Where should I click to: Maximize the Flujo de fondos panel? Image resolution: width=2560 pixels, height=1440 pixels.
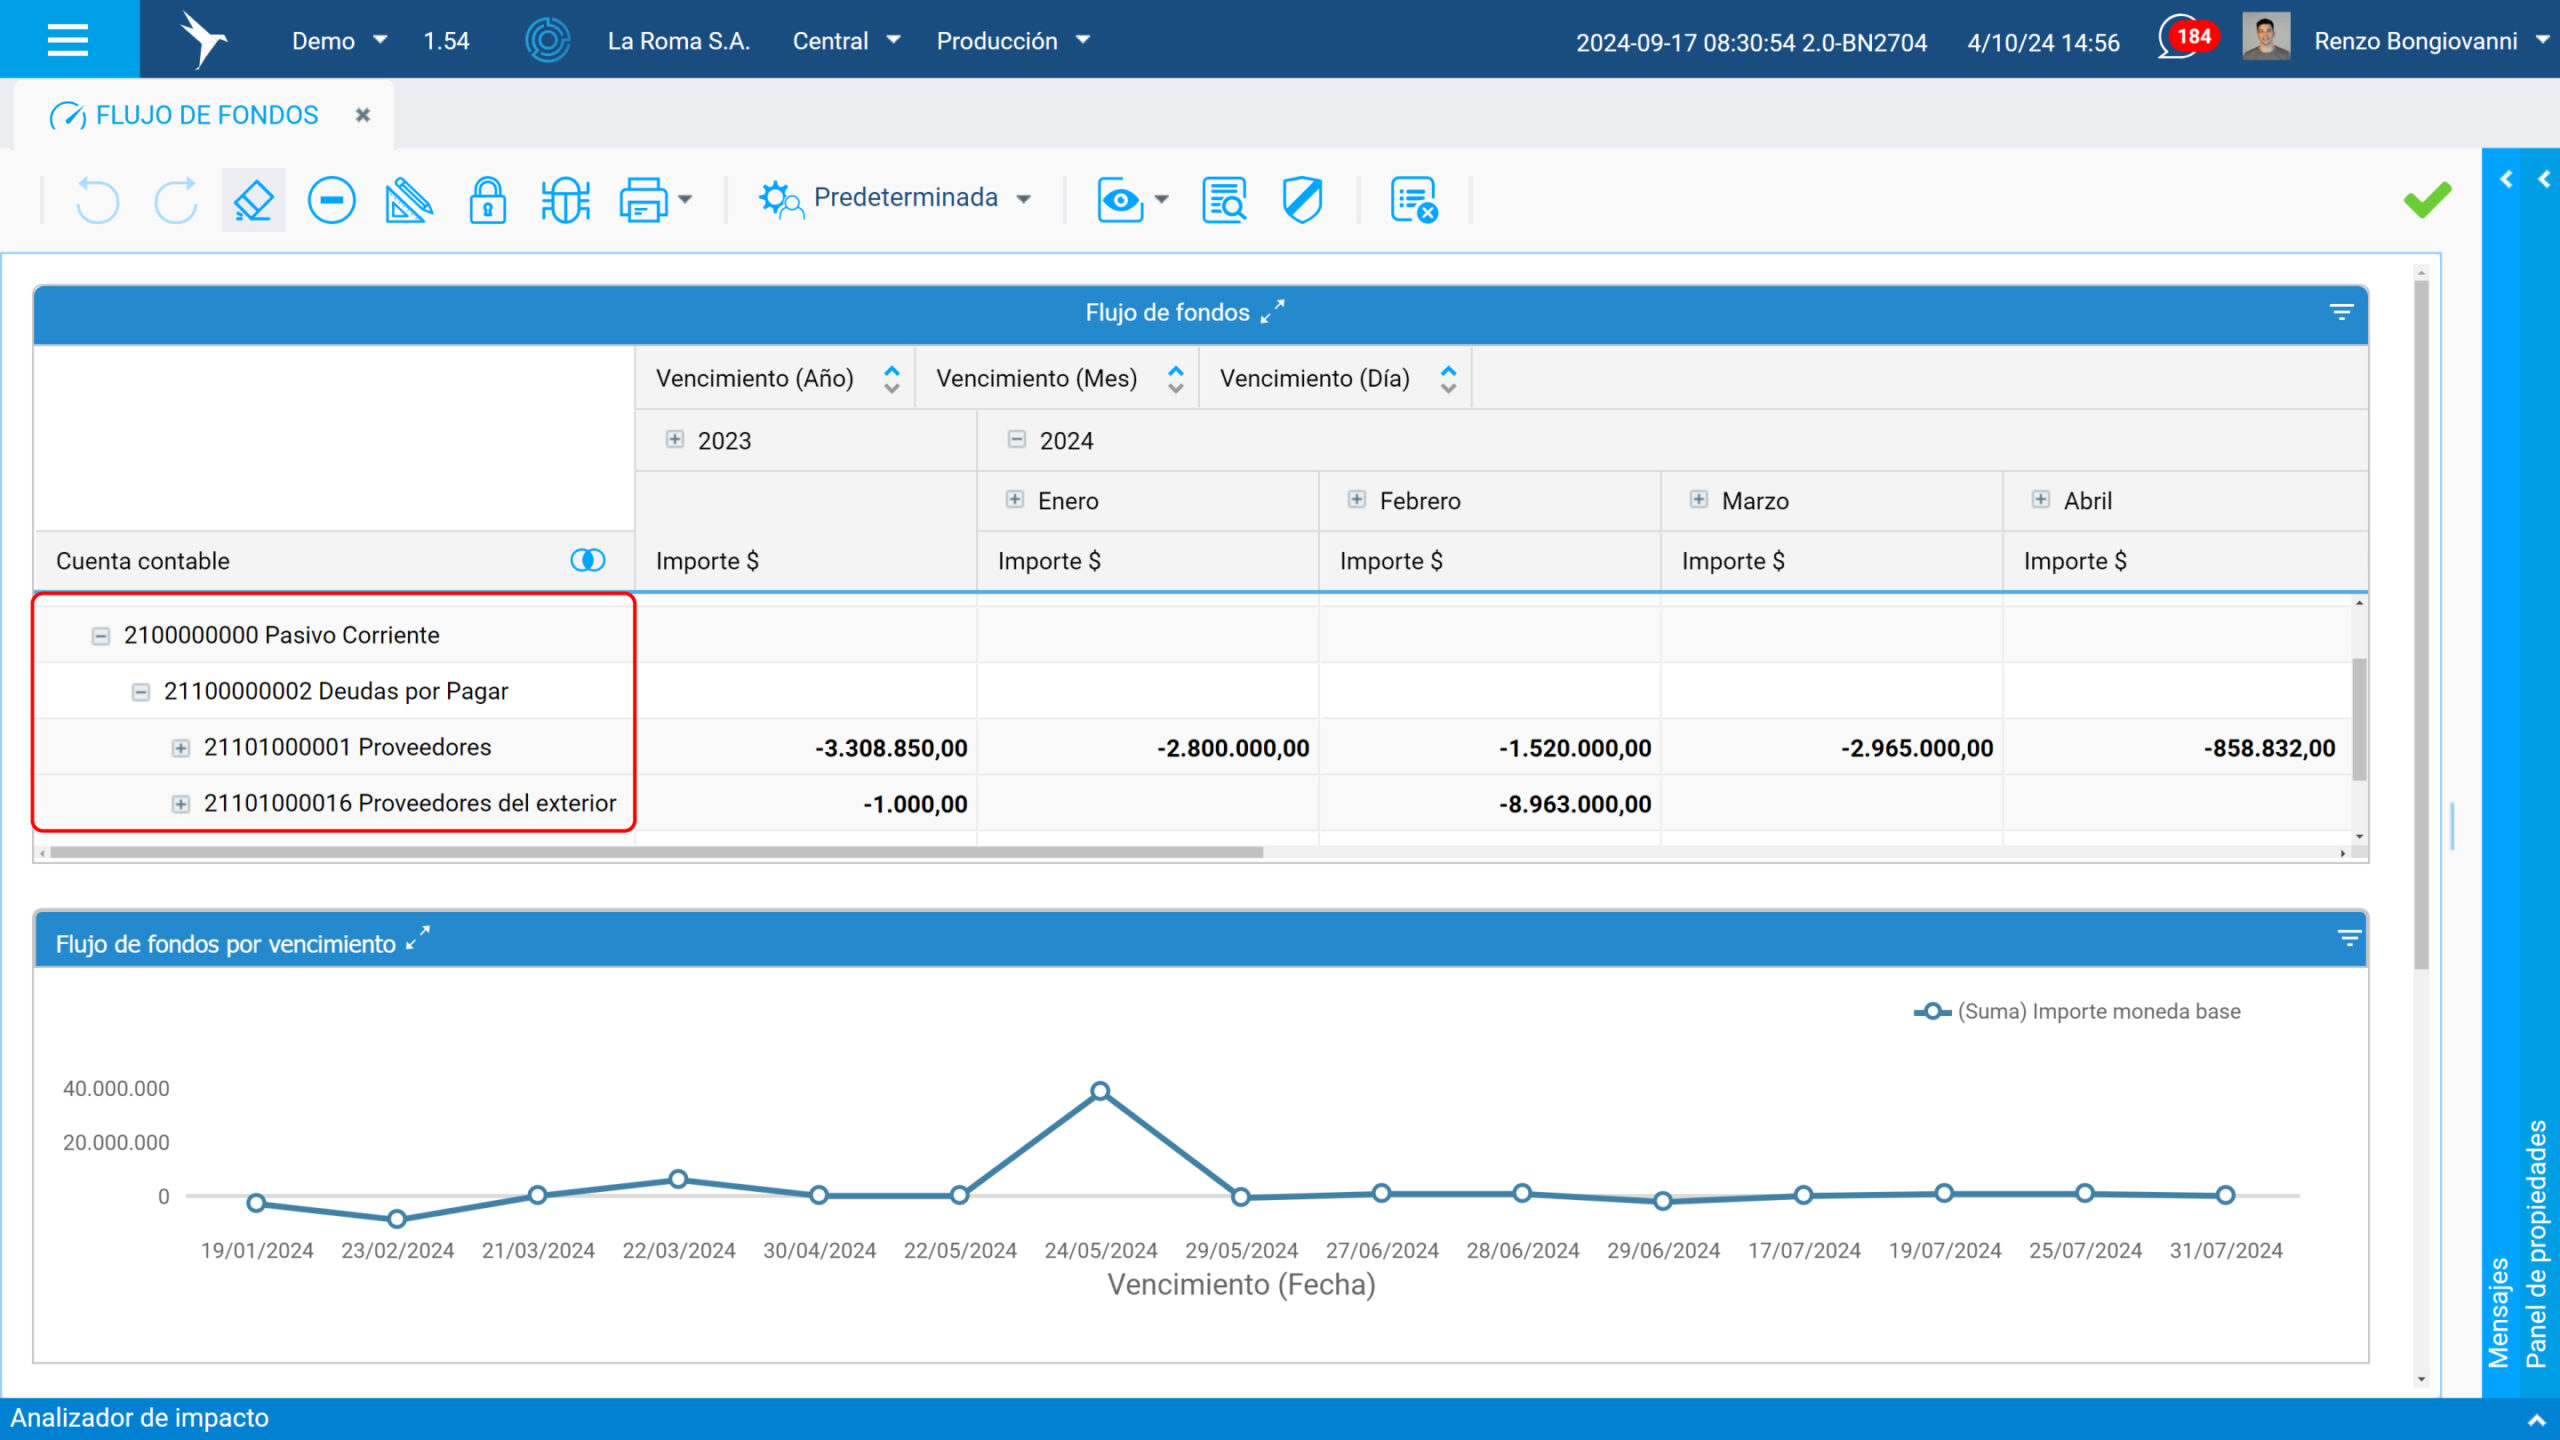1273,312
